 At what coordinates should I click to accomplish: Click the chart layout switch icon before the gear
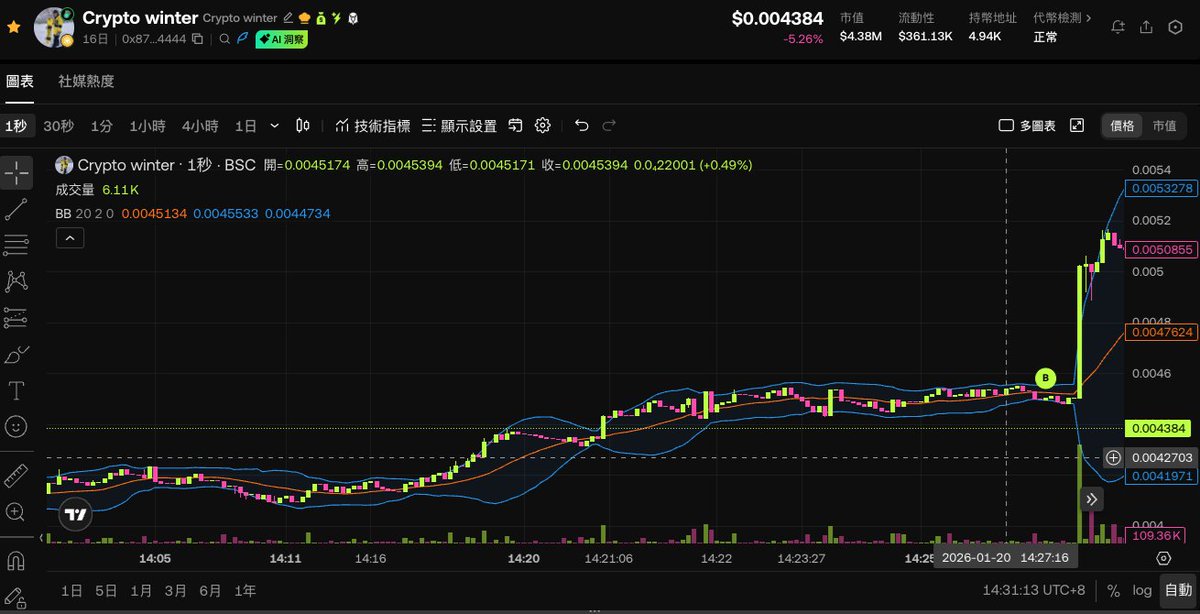516,125
